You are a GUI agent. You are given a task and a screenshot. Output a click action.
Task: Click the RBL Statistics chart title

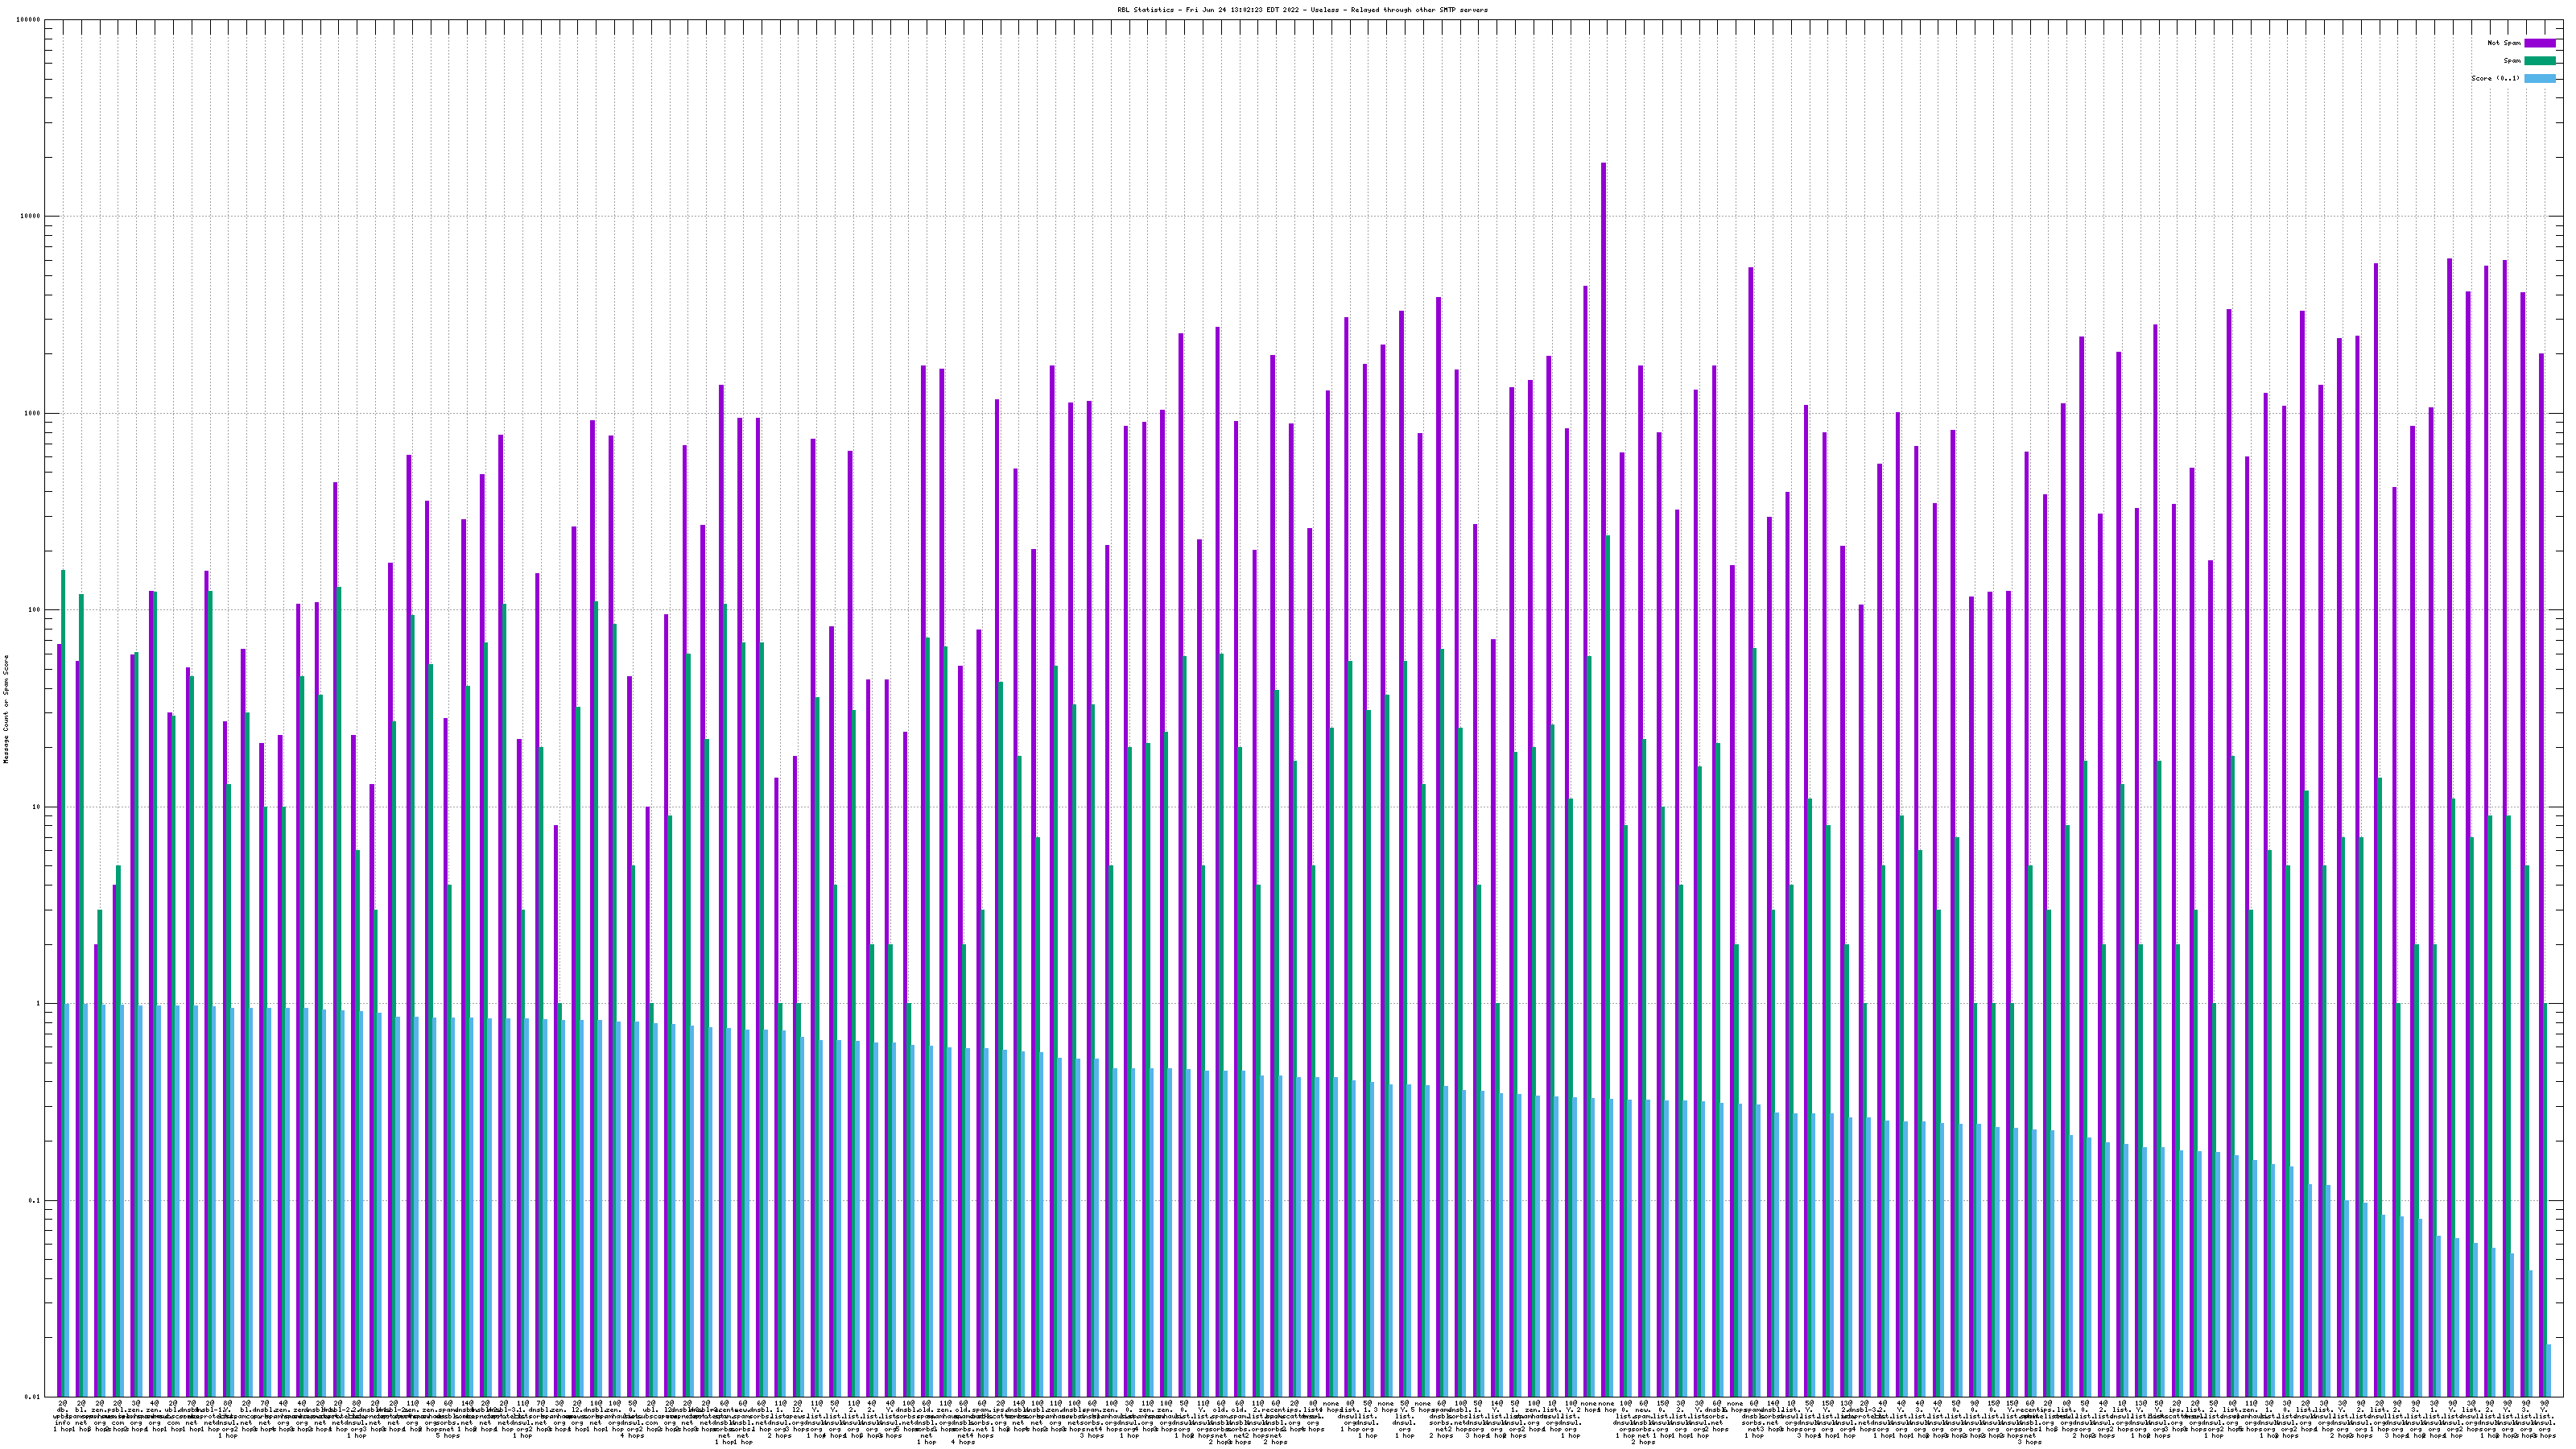(1302, 10)
